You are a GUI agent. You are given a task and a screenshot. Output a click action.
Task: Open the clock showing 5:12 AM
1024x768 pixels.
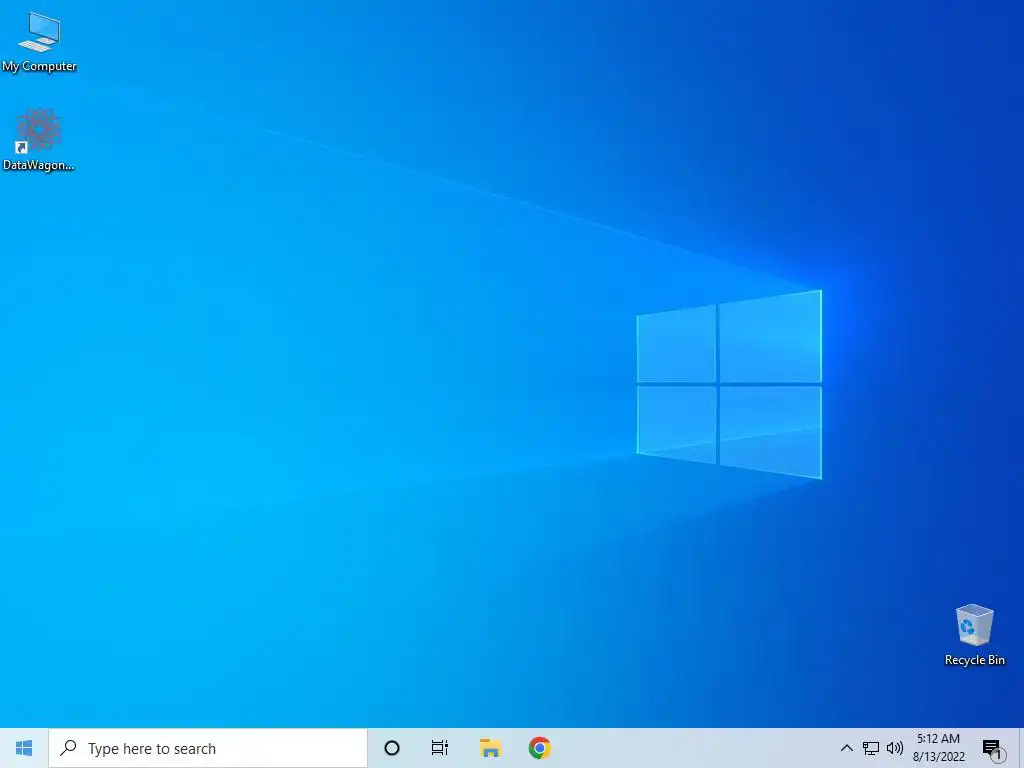point(938,748)
